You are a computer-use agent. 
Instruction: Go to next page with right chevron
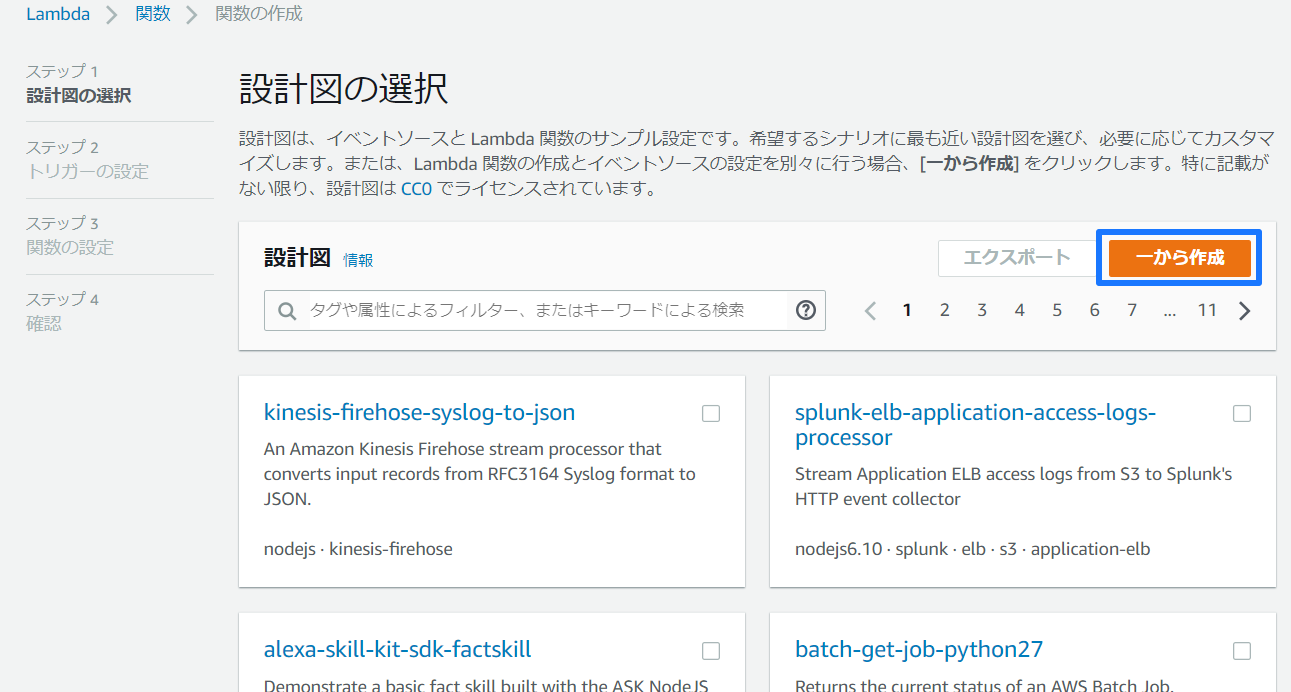1245,311
